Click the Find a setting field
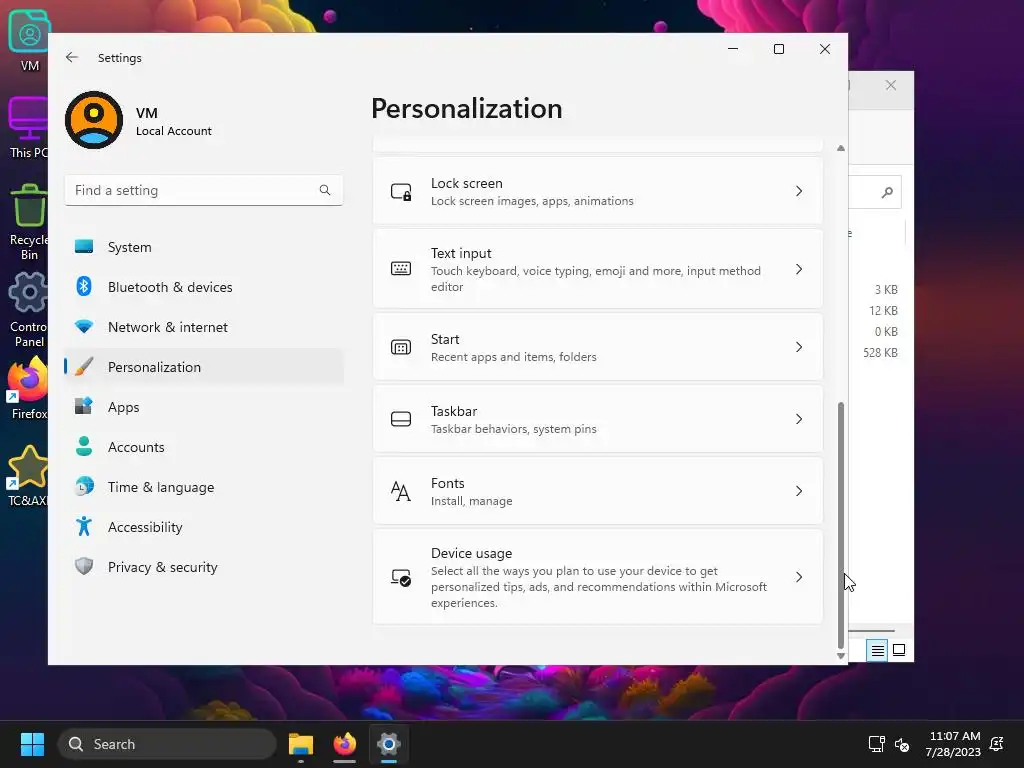 tap(204, 190)
